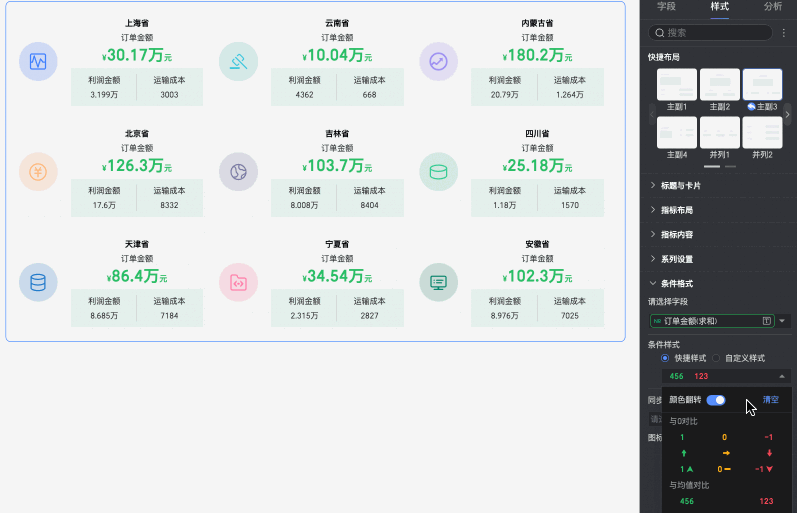Image resolution: width=797 pixels, height=513 pixels.
Task: Open the field dropdown arrow beside 订单金额(求和)
Action: pyautogui.click(x=782, y=321)
